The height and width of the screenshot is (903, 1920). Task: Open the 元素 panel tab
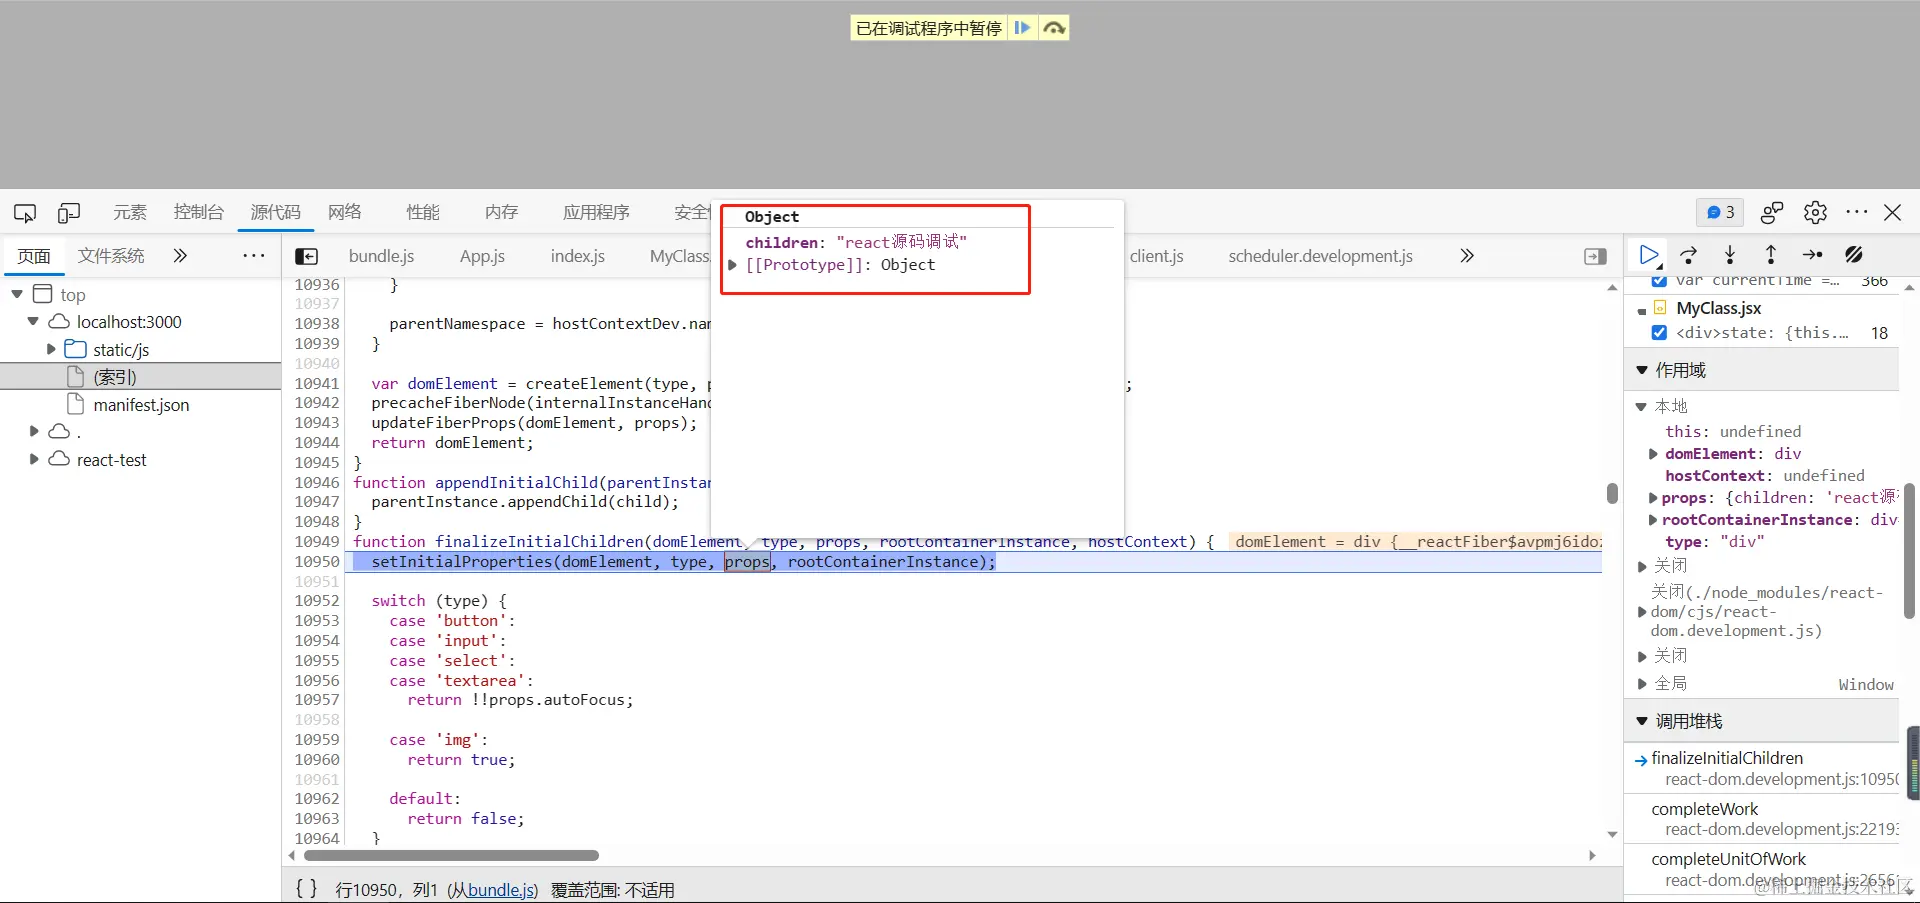click(130, 212)
